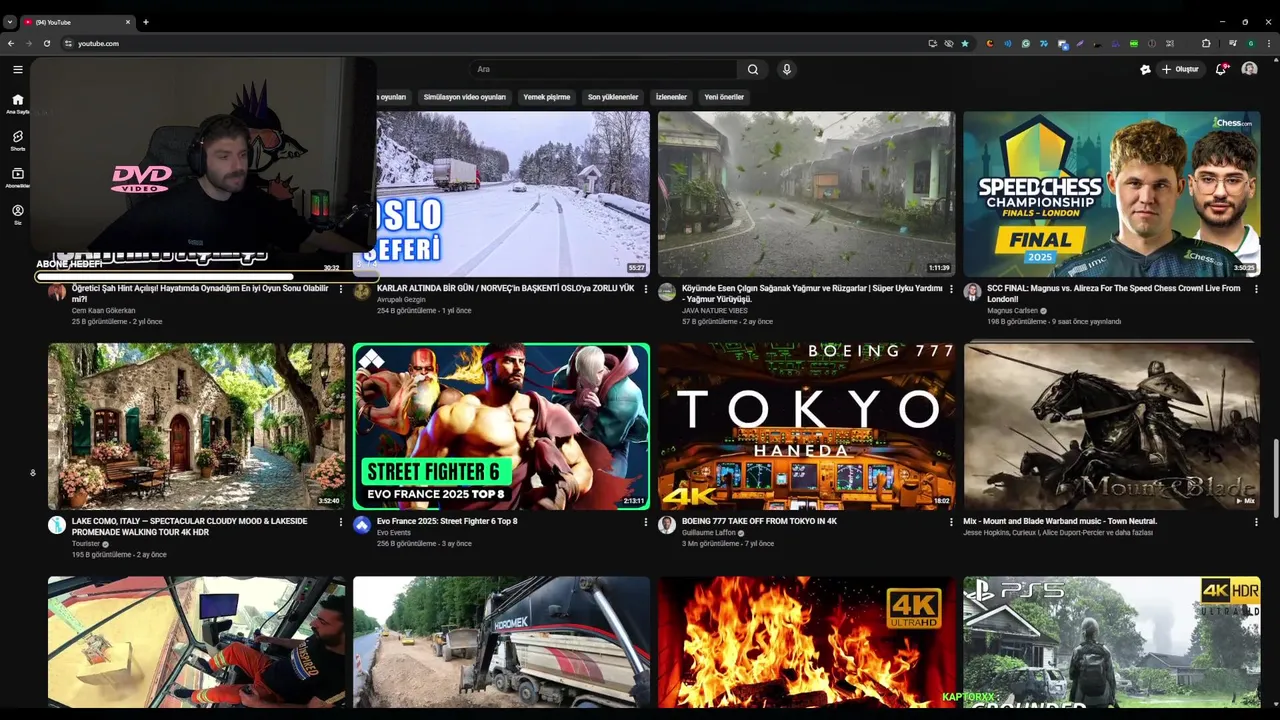This screenshot has height=720, width=1280.
Task: Open the tab search dropdown arrow
Action: pyautogui.click(x=10, y=22)
